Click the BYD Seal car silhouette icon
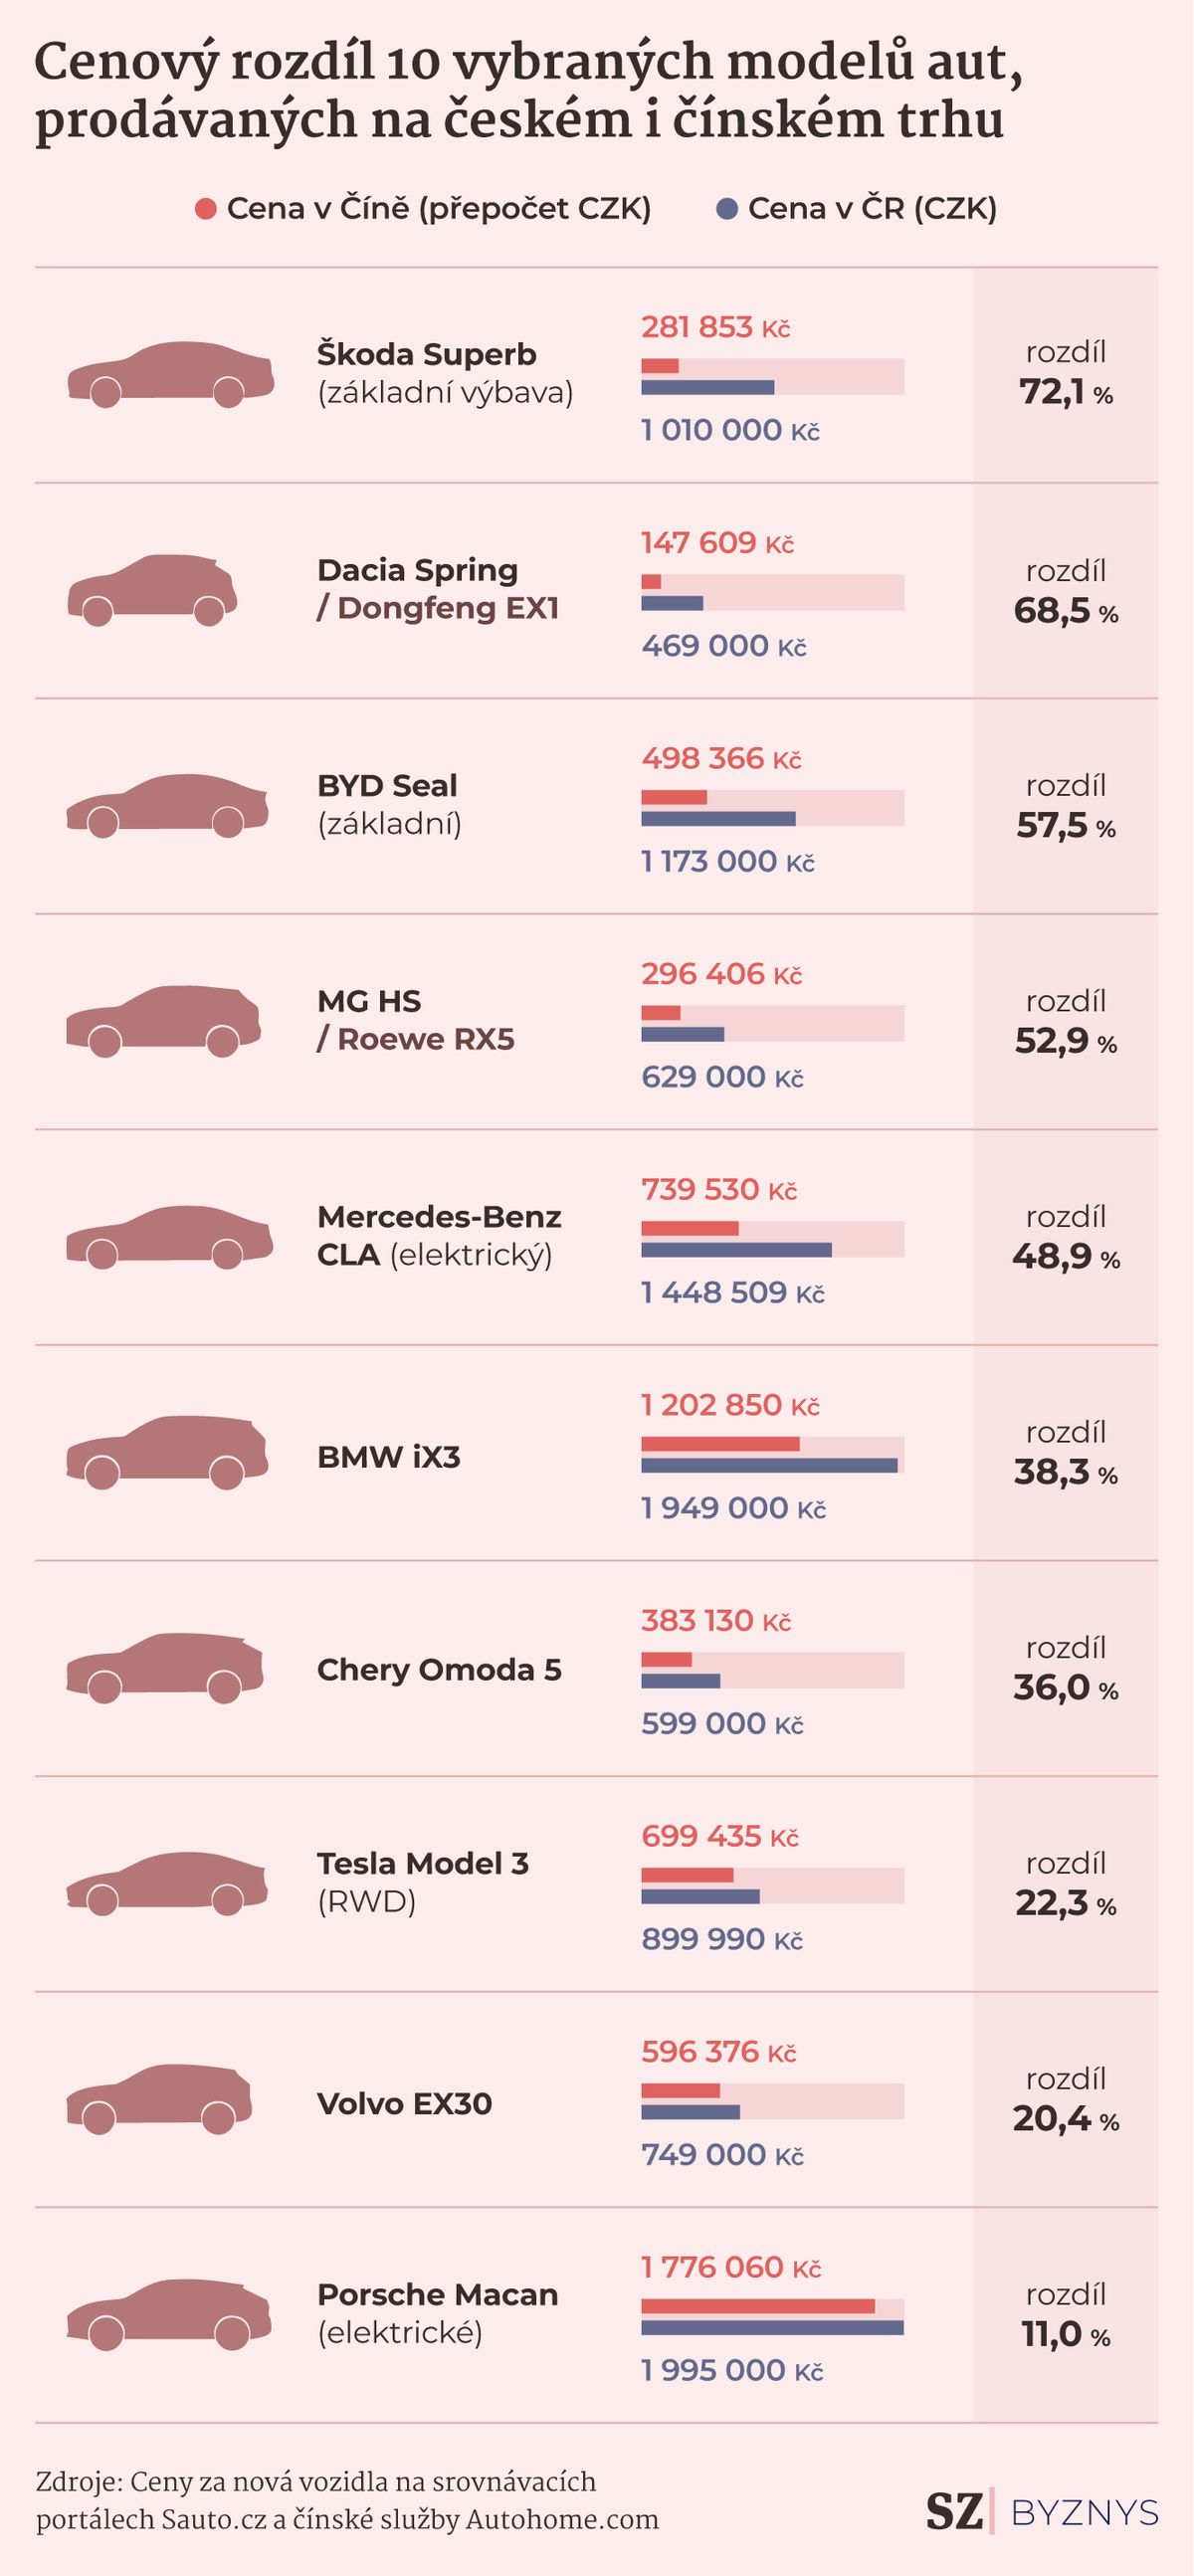Screen dimensions: 1194x2576 pyautogui.click(x=167, y=806)
